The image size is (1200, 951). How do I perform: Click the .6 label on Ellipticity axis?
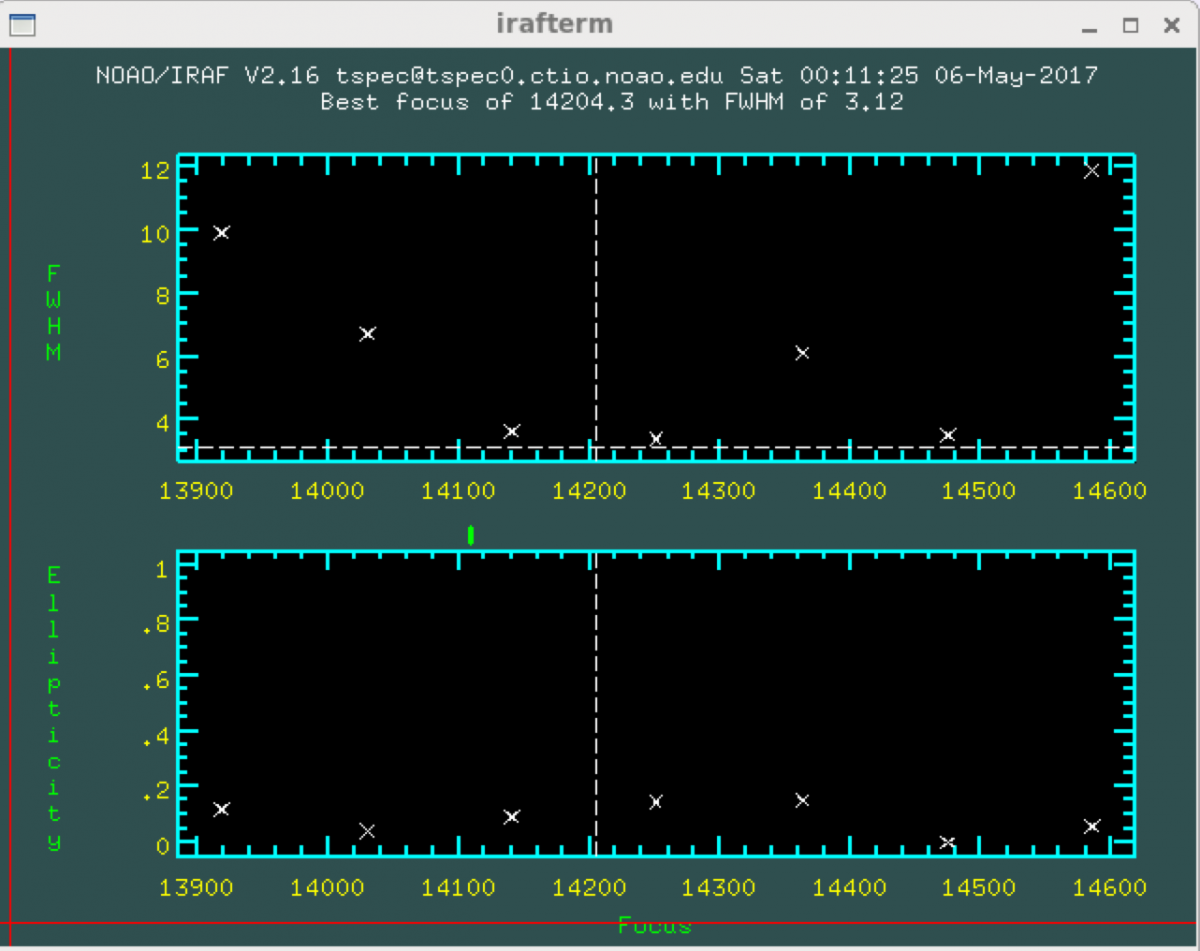point(155,679)
